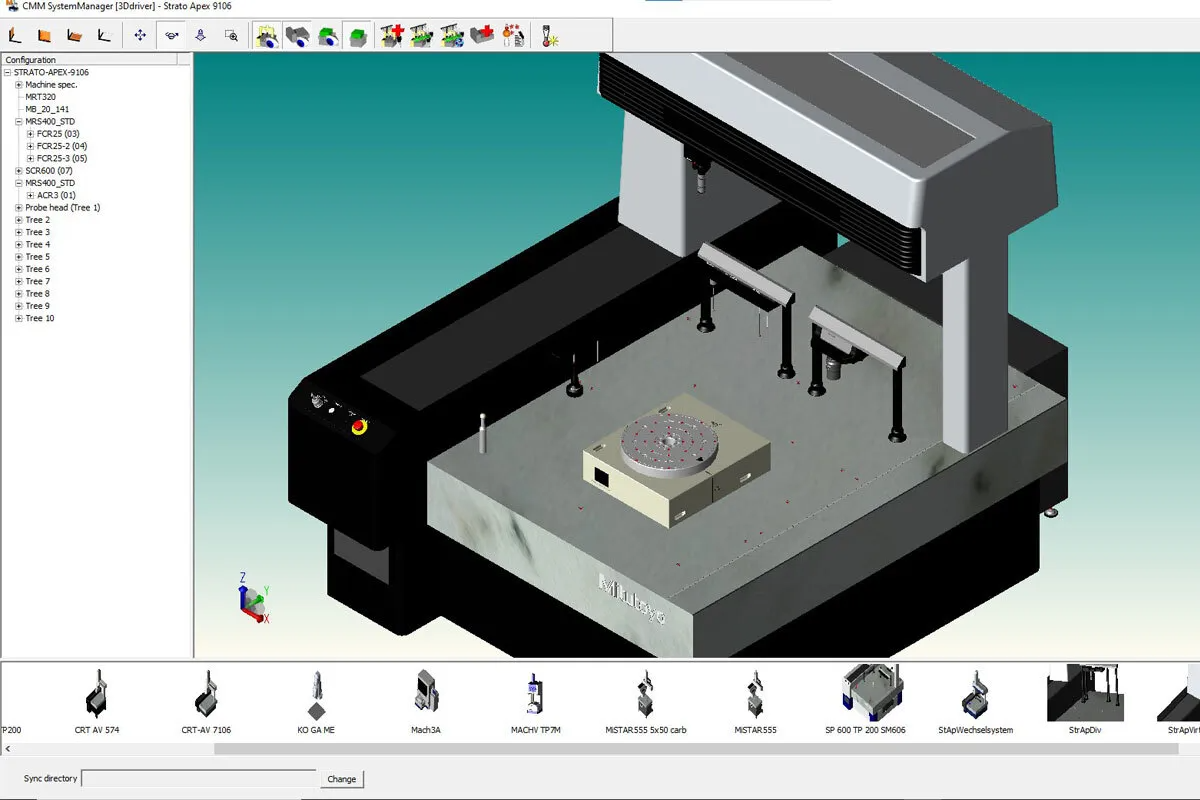Select the MRS400_STD label above FCR25 (03)
1200x800 pixels.
(50, 122)
